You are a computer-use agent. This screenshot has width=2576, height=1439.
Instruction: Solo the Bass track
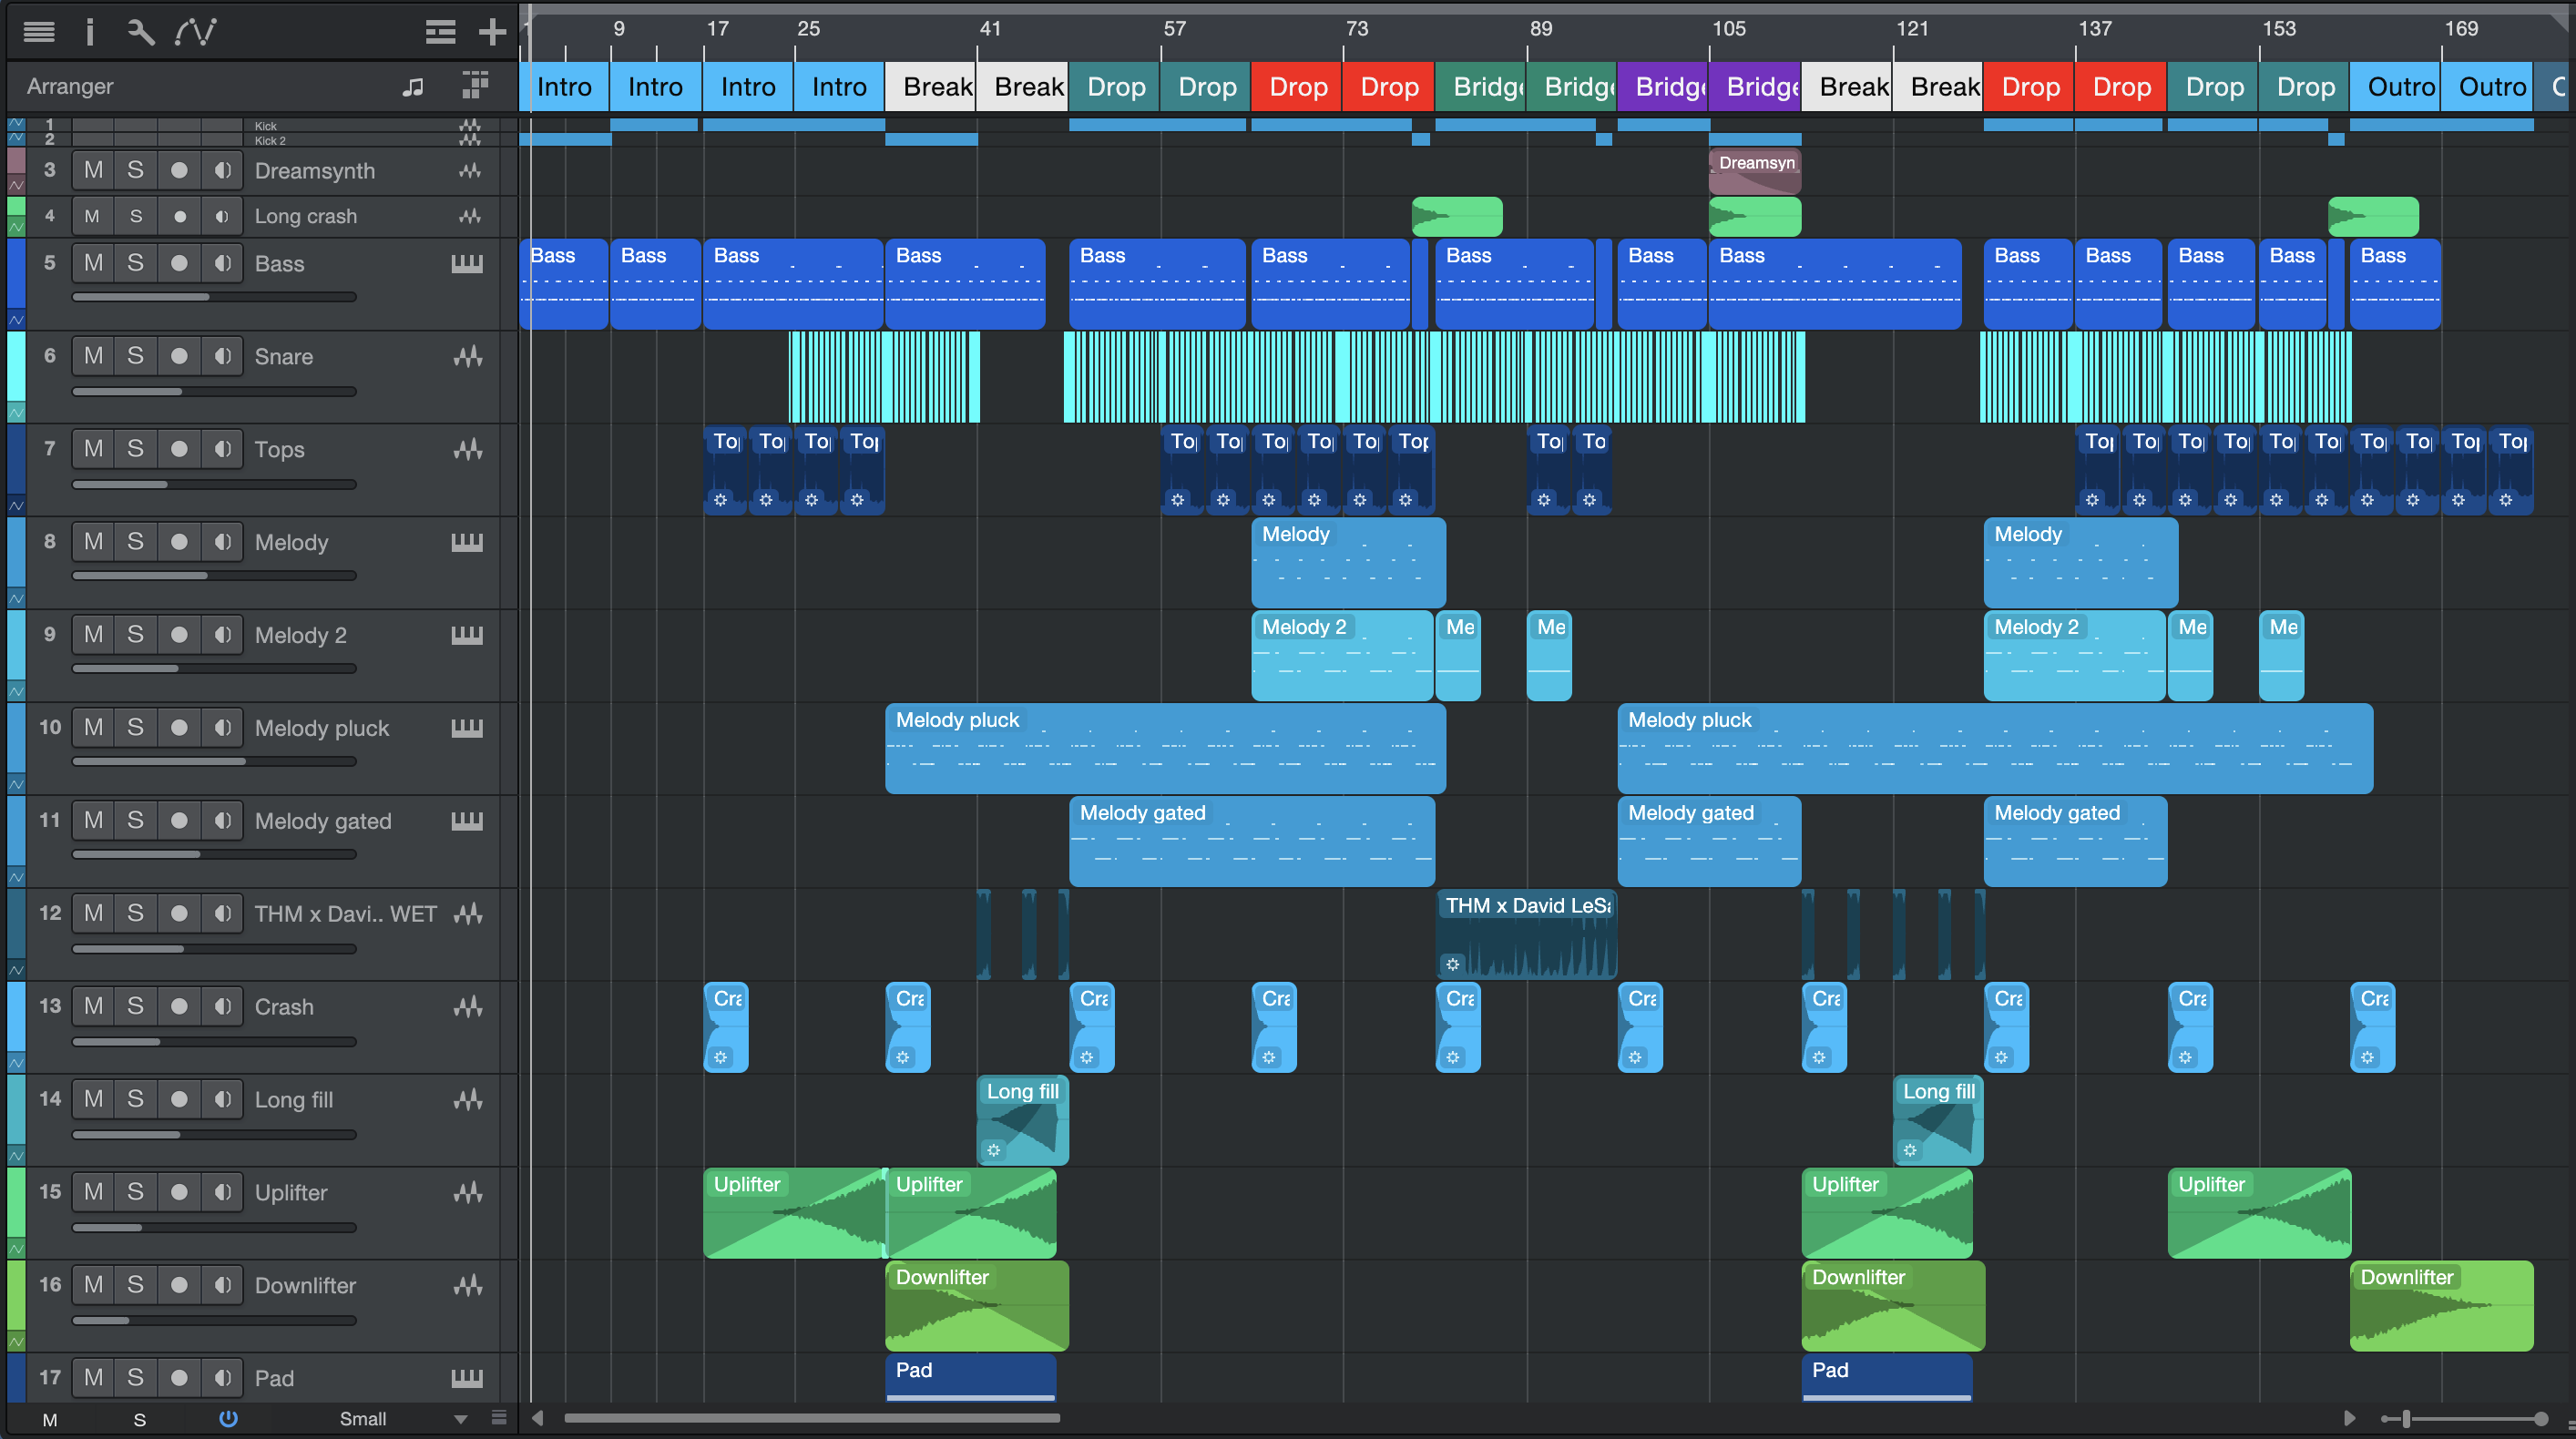[x=136, y=263]
